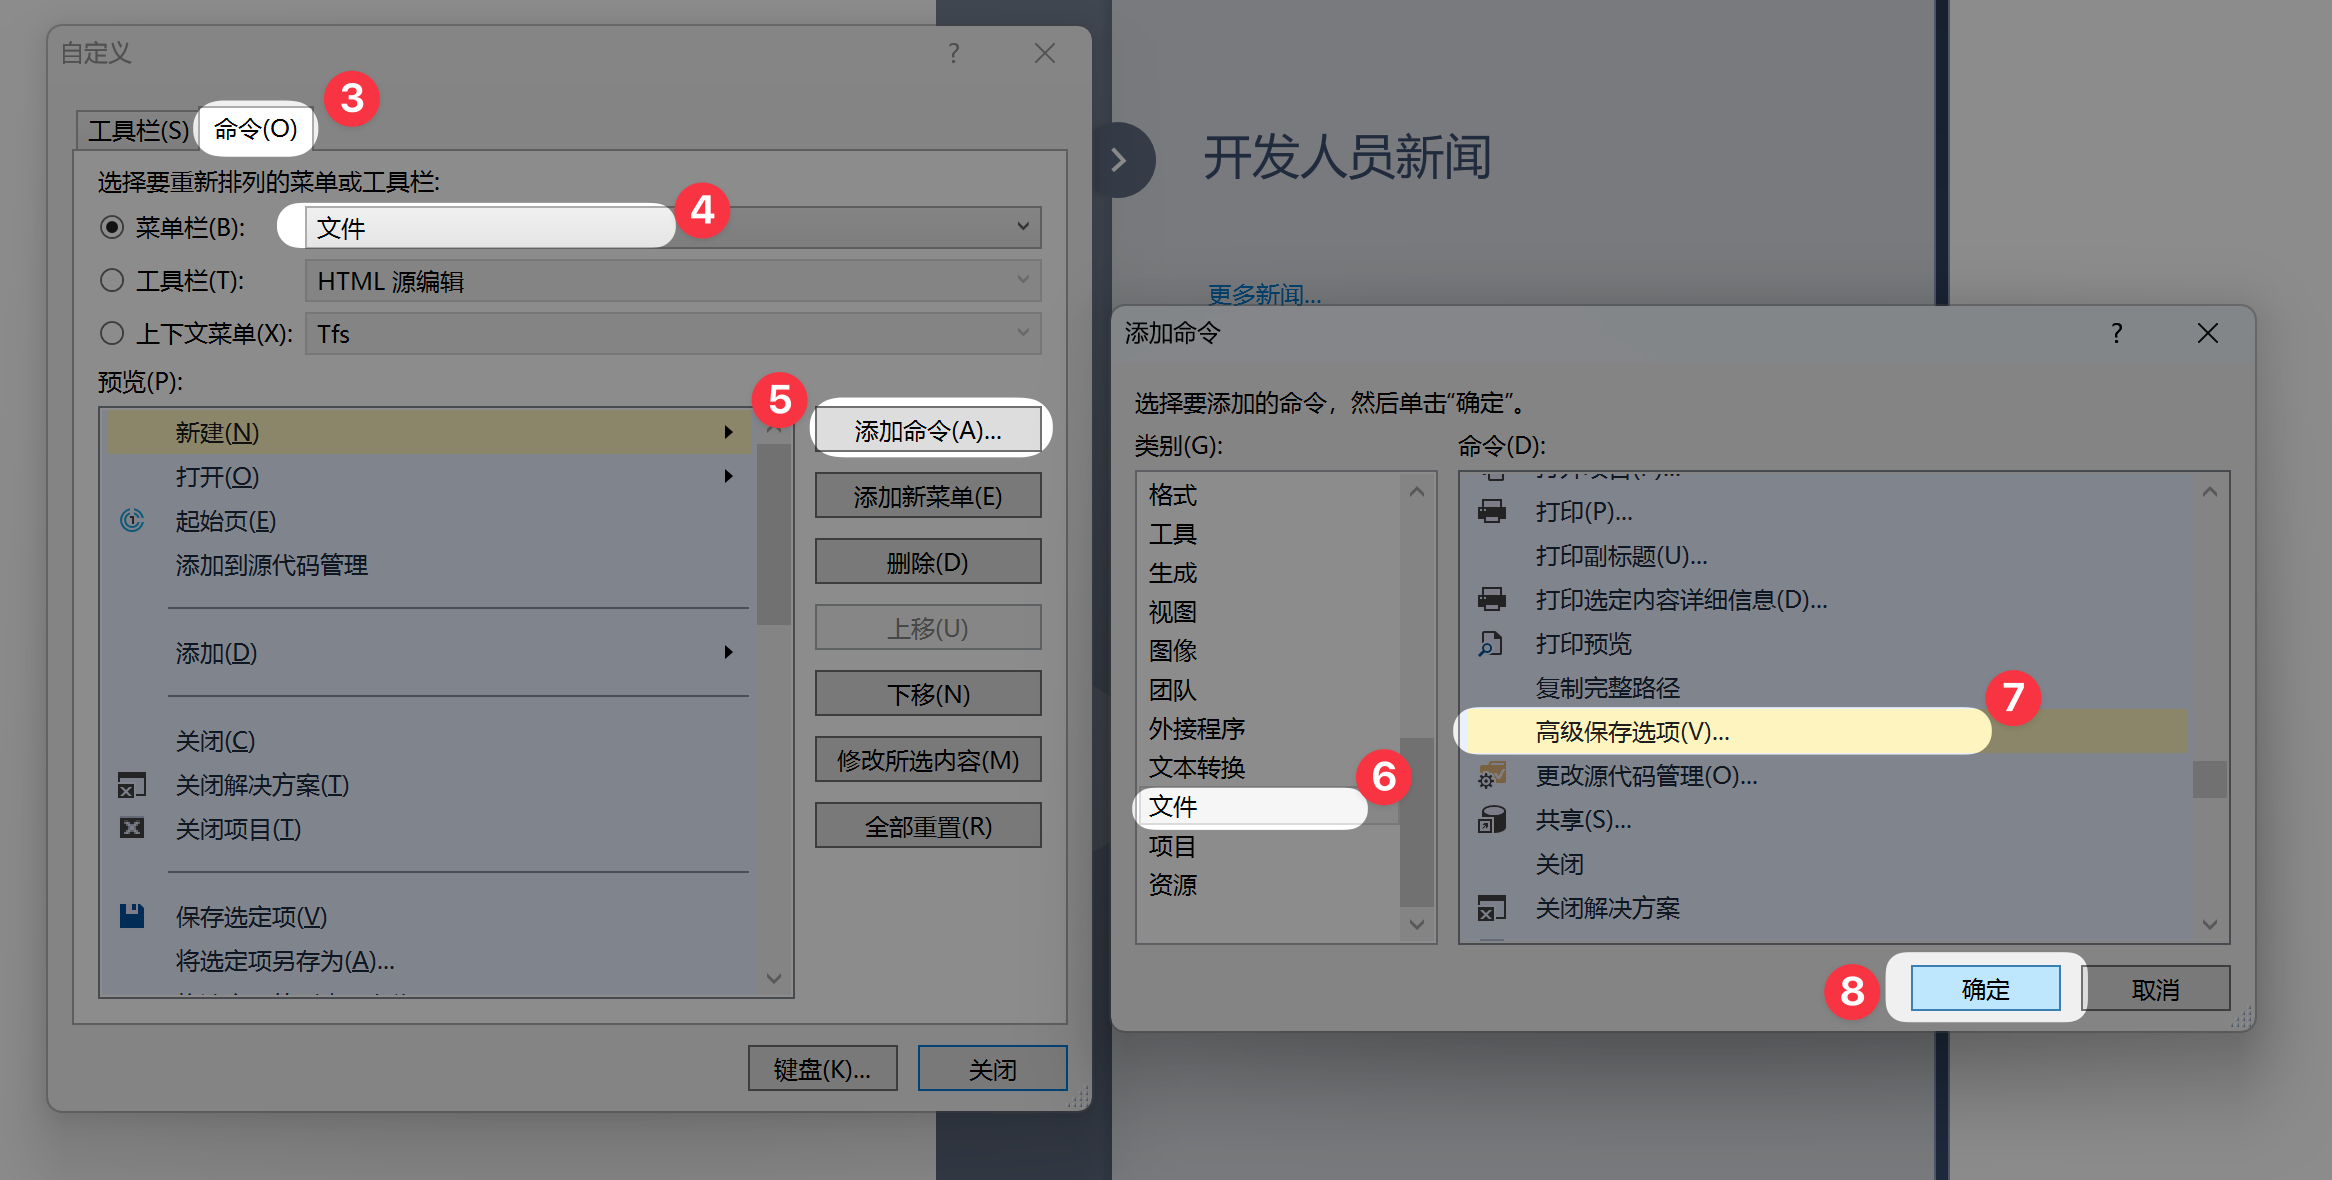
Task: Switch to the 工具栏(S) tab
Action: point(137,128)
